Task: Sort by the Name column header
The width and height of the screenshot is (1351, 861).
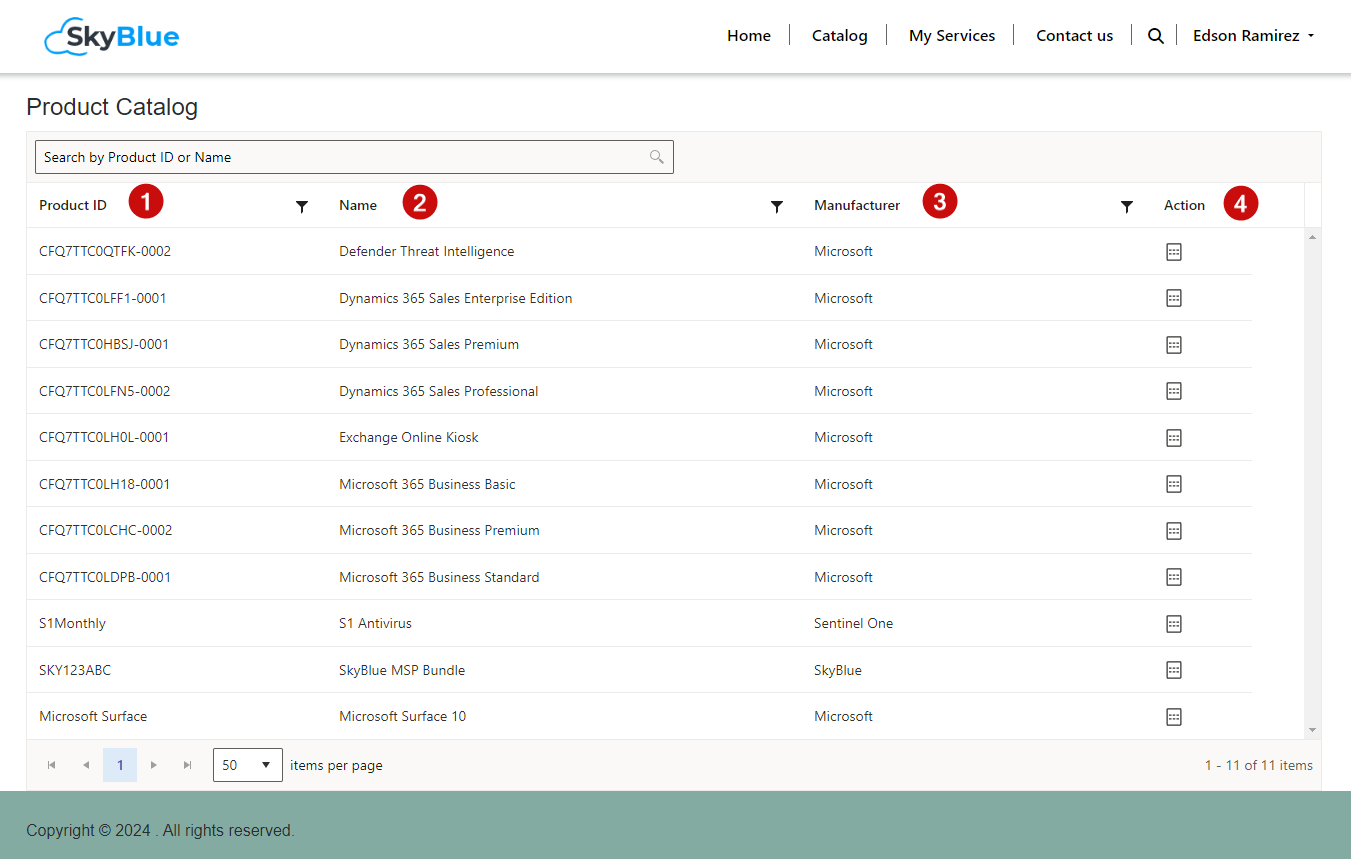Action: tap(358, 205)
